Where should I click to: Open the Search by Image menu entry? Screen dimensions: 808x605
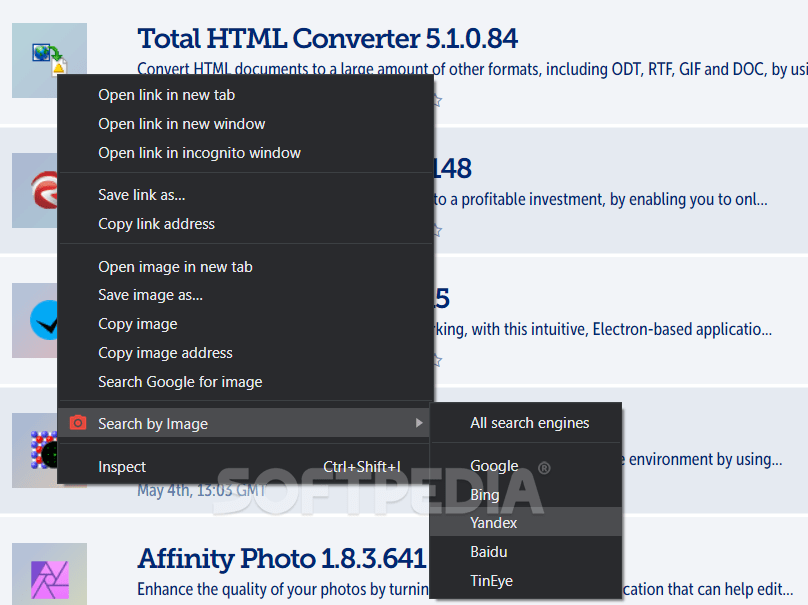tap(245, 423)
